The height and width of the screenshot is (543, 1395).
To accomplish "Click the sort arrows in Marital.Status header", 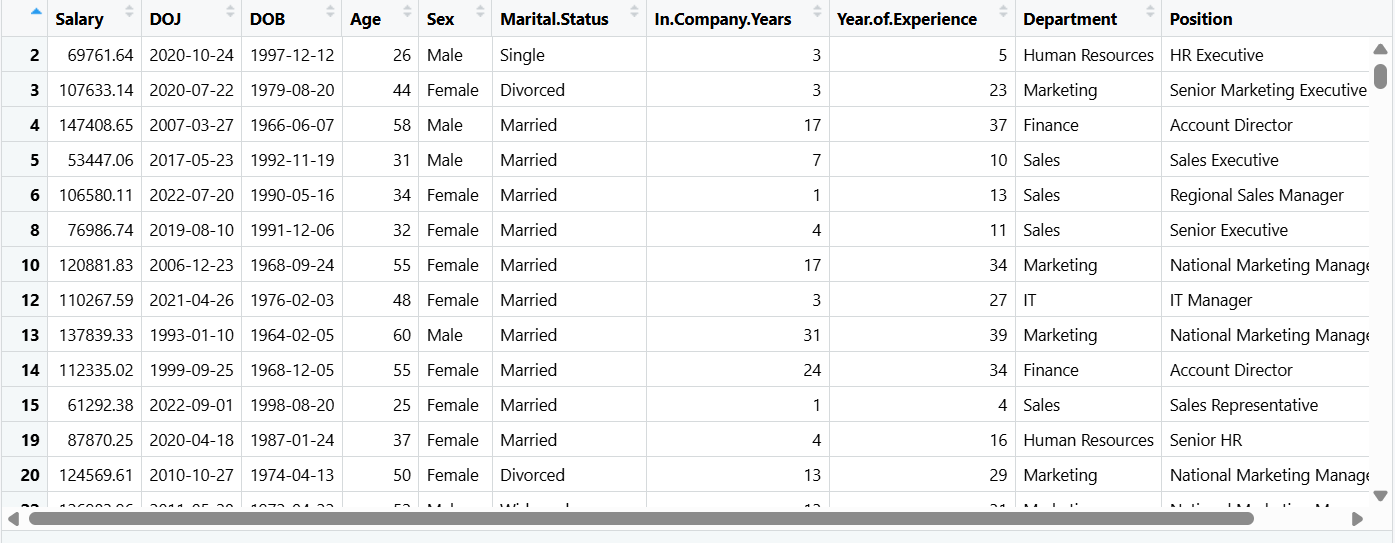I will tap(634, 12).
